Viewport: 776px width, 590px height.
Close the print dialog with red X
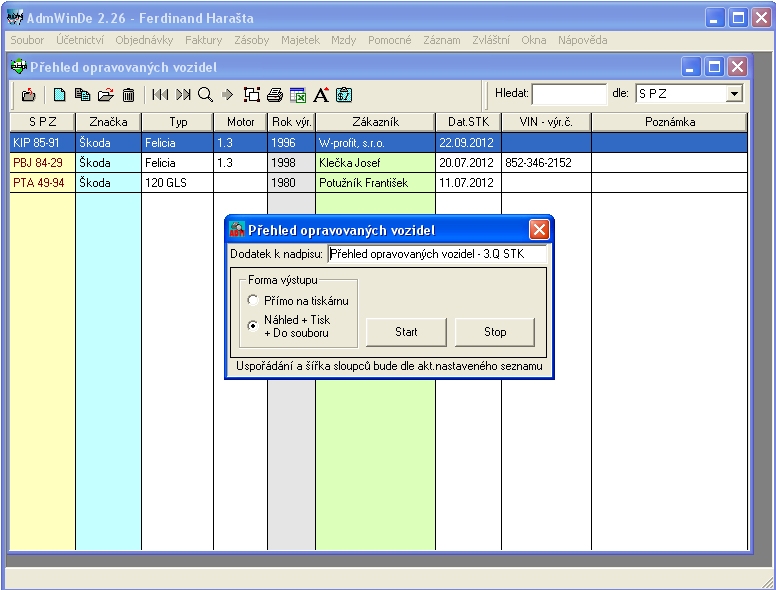click(539, 230)
